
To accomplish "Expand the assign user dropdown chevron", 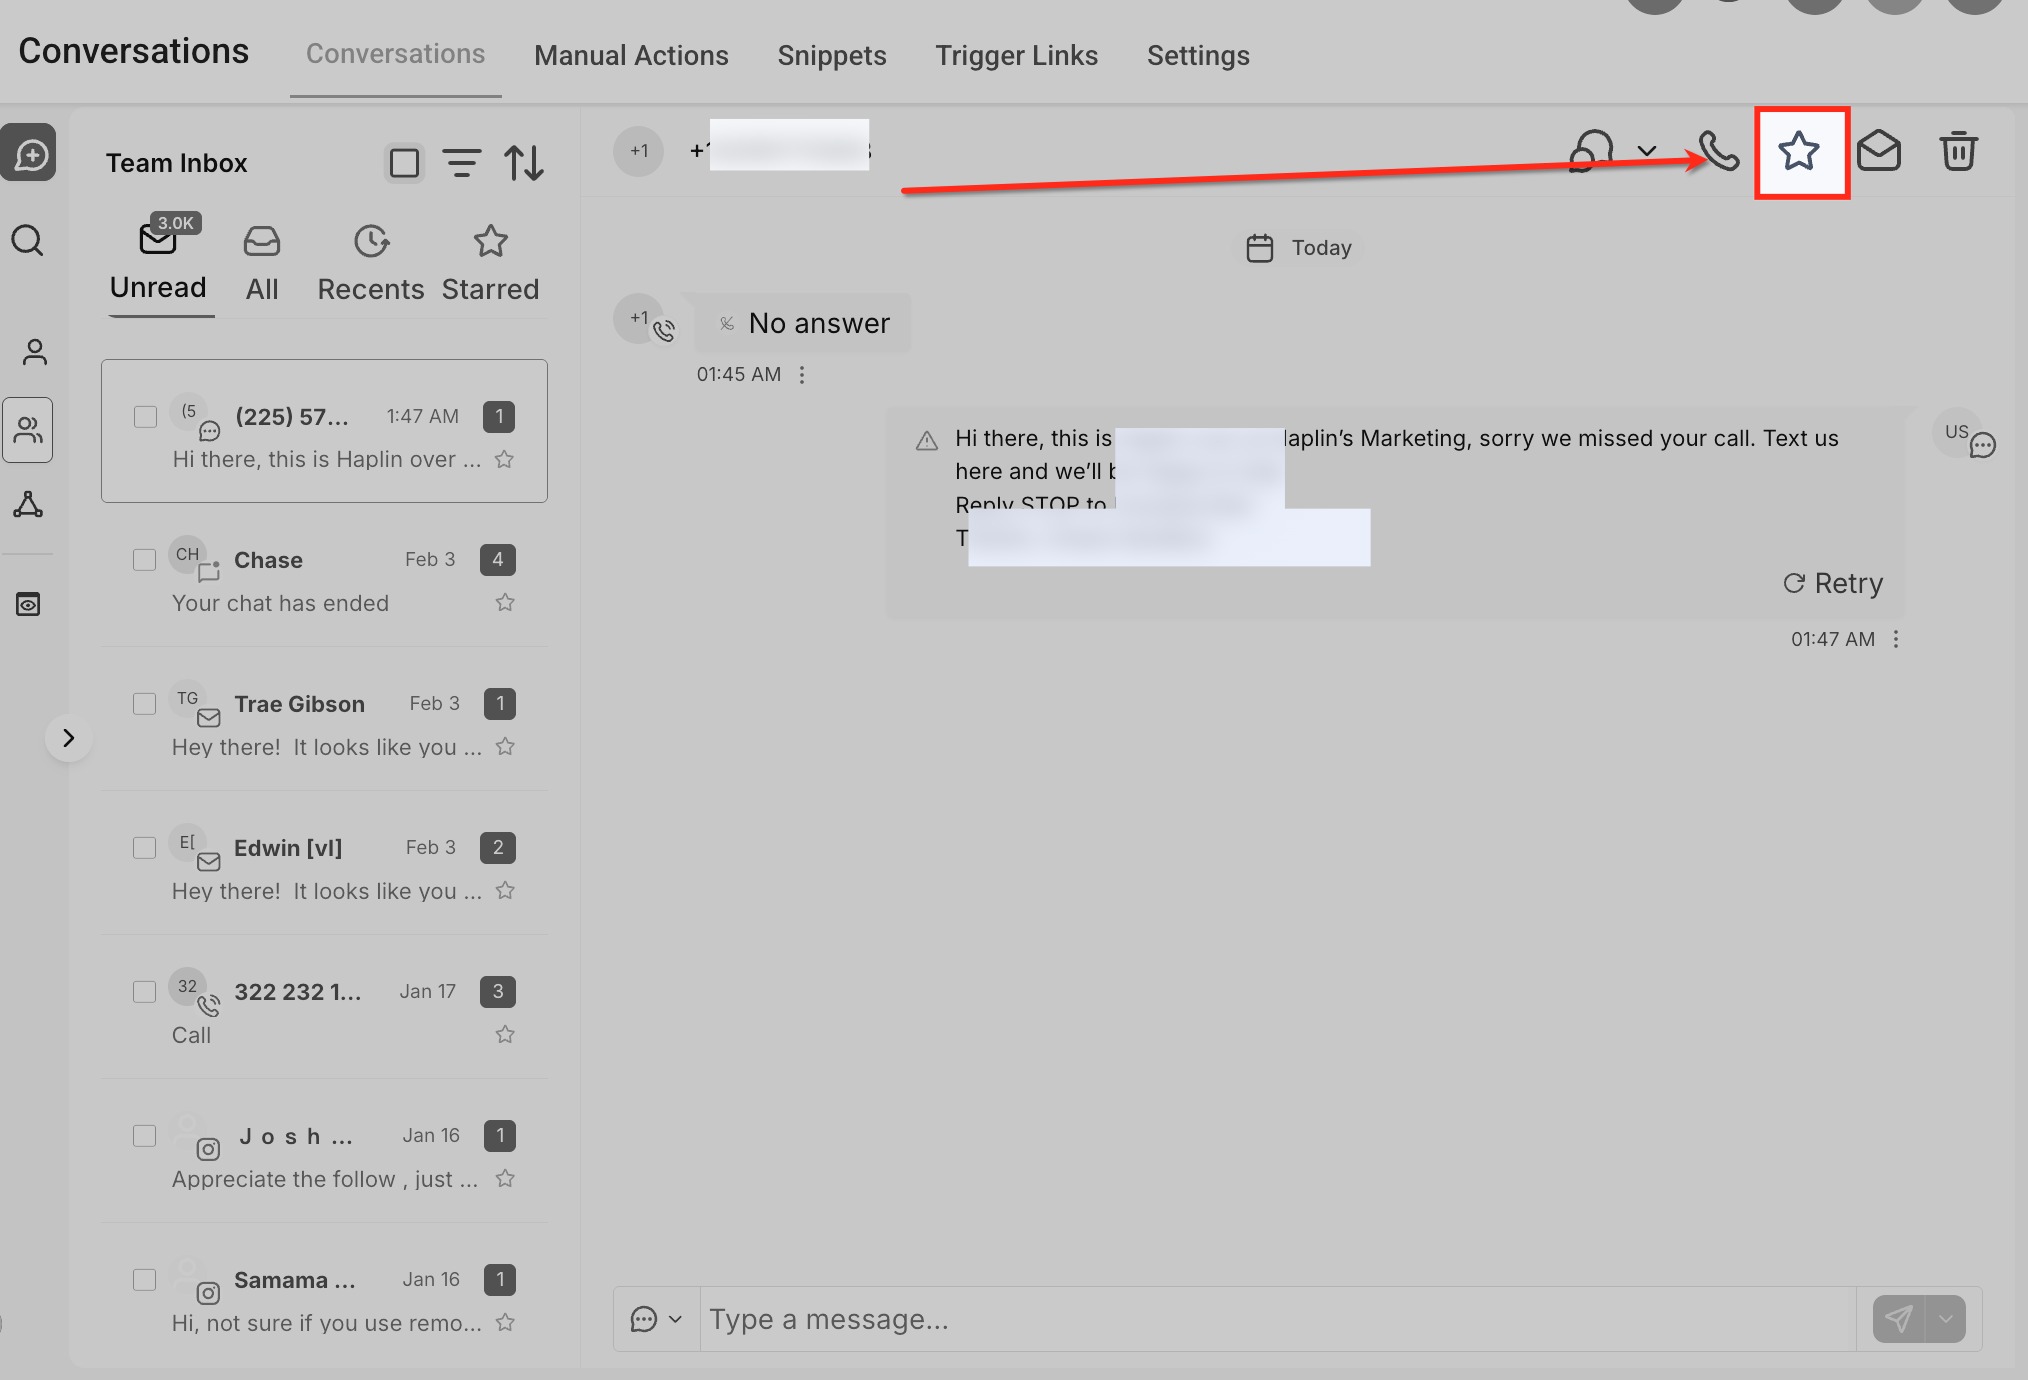I will [x=1647, y=152].
